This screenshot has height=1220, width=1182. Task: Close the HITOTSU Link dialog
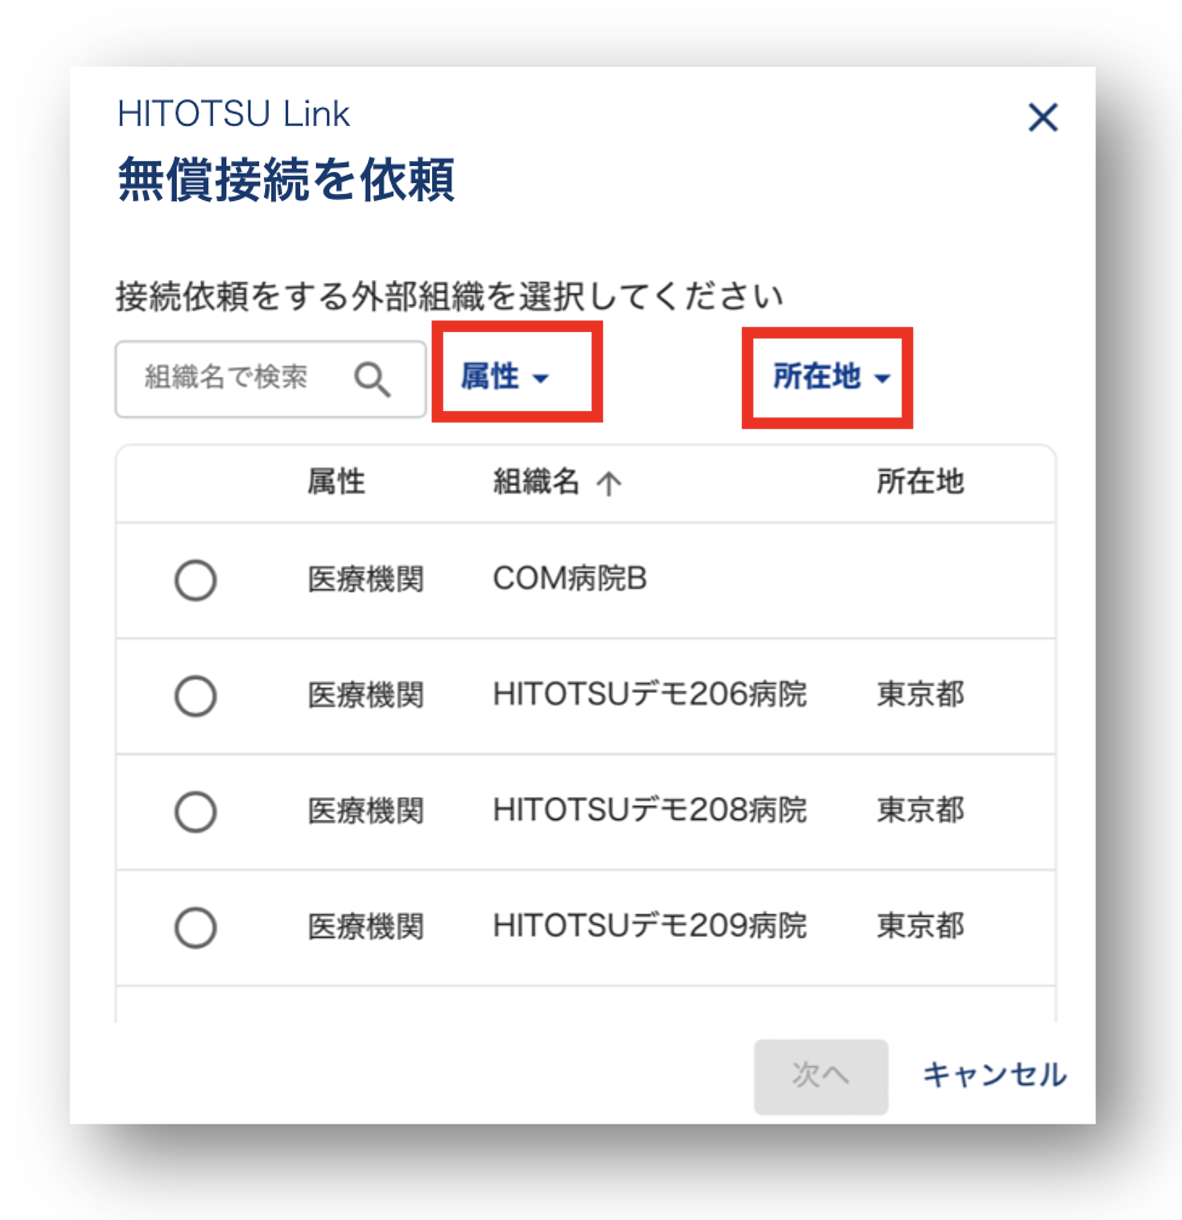(x=1043, y=118)
